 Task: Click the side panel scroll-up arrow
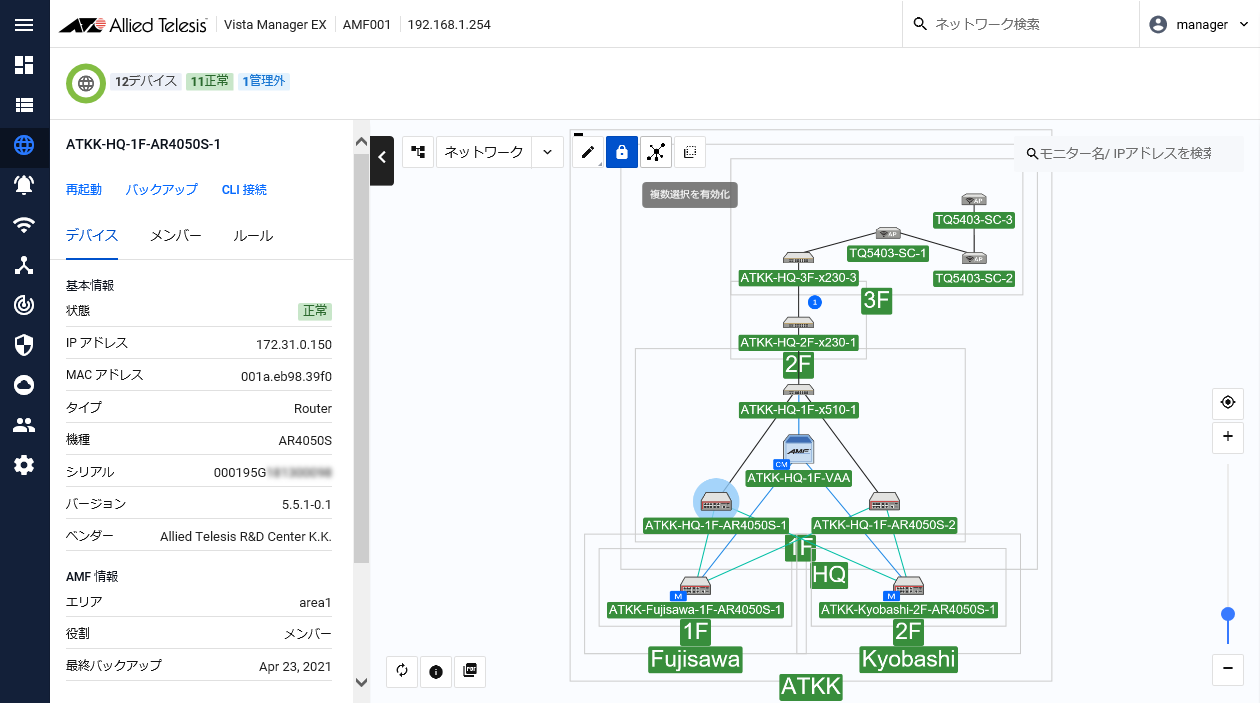(362, 143)
